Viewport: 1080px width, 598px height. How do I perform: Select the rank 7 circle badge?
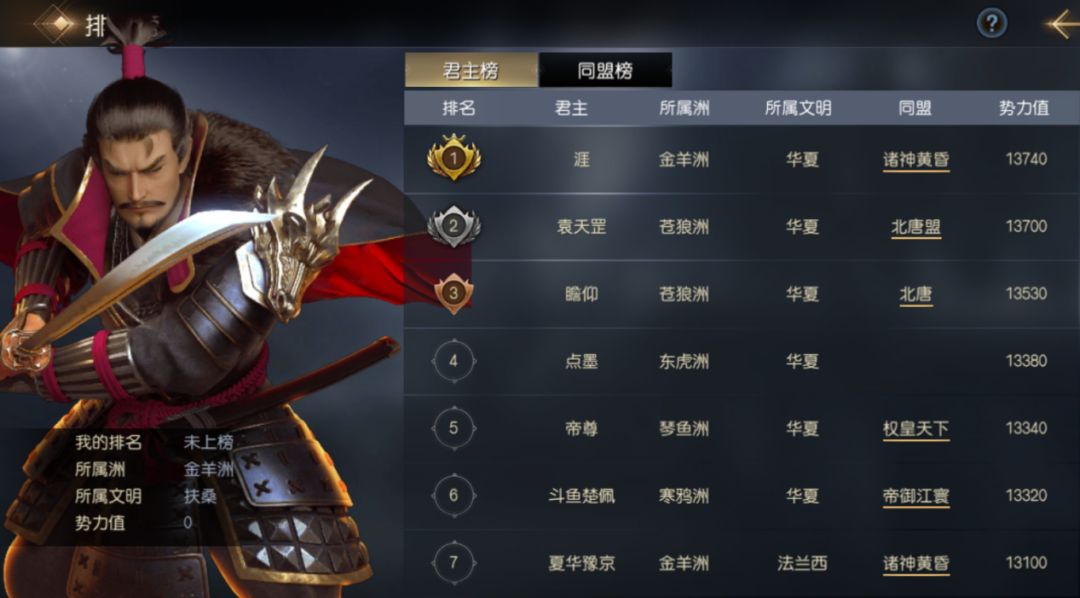point(453,563)
